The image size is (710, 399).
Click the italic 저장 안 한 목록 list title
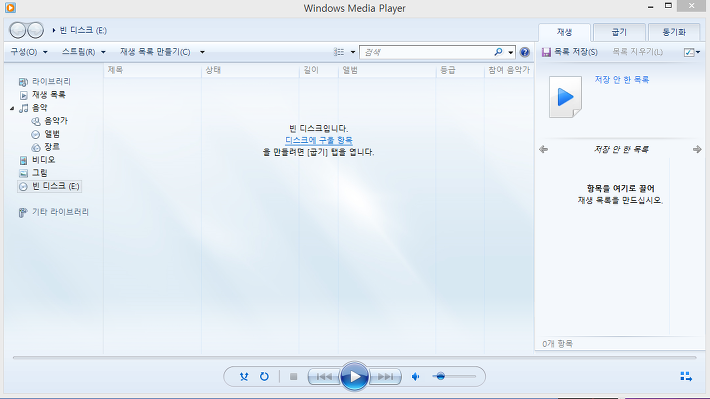621,149
